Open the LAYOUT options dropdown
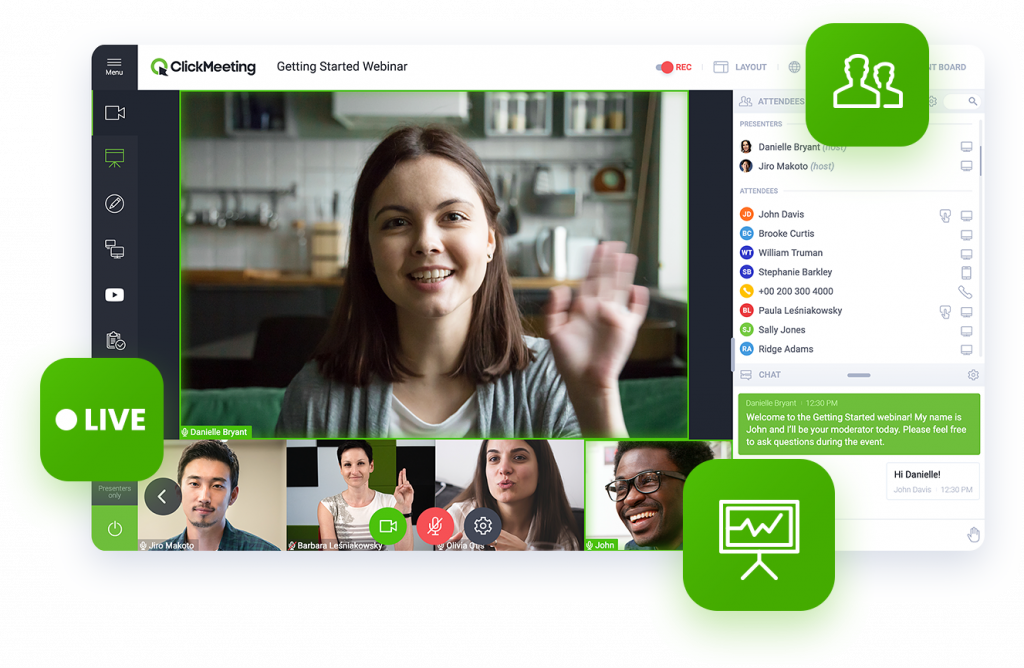1024x668 pixels. coord(740,67)
